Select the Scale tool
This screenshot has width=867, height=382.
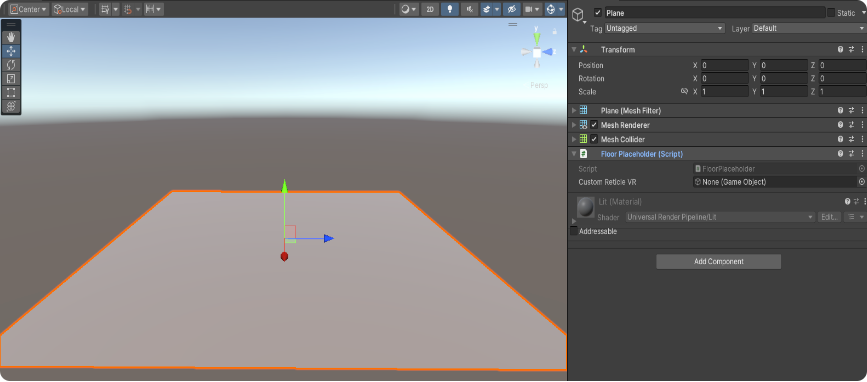11,79
